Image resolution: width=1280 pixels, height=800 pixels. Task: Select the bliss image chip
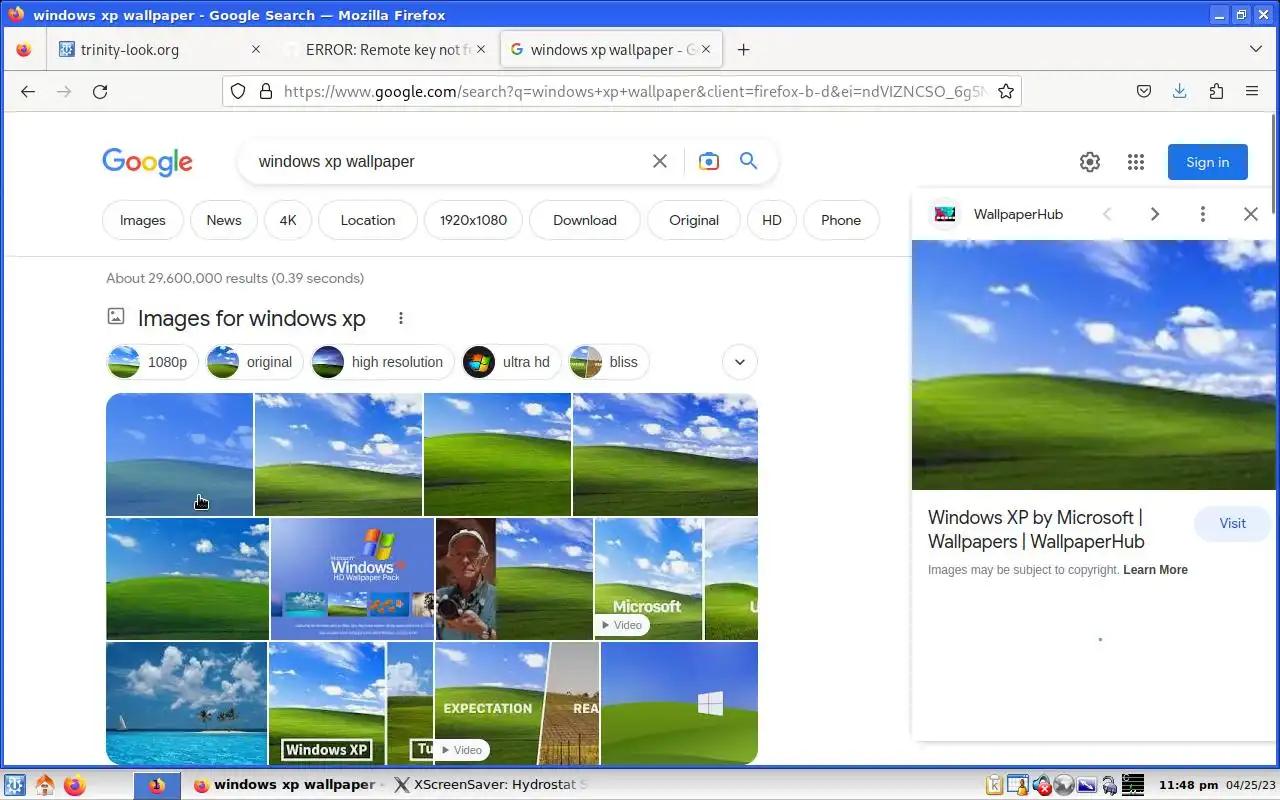point(609,362)
